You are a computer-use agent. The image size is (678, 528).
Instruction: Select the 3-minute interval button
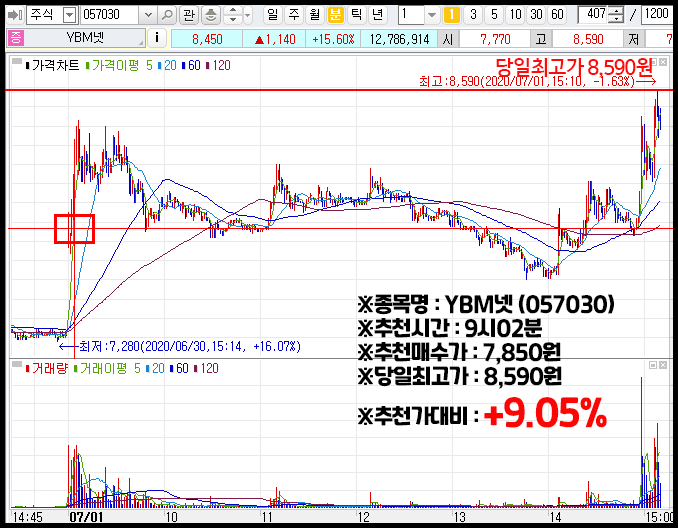473,15
